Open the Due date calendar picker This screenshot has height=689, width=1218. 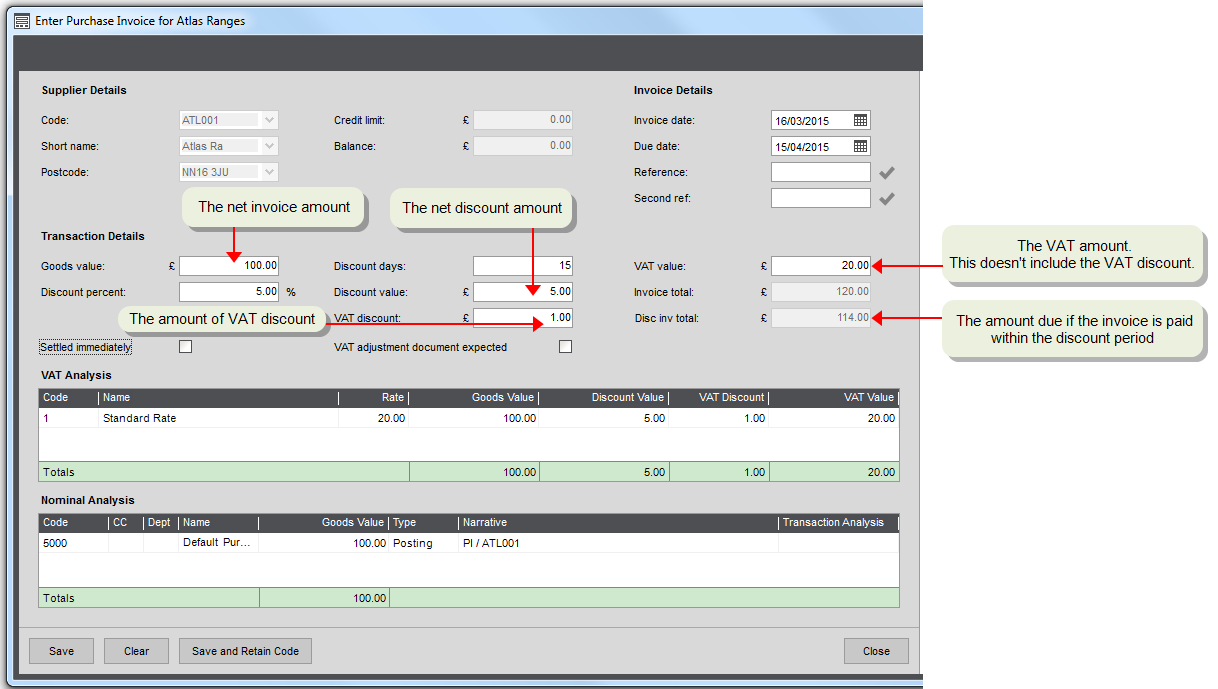coord(860,146)
